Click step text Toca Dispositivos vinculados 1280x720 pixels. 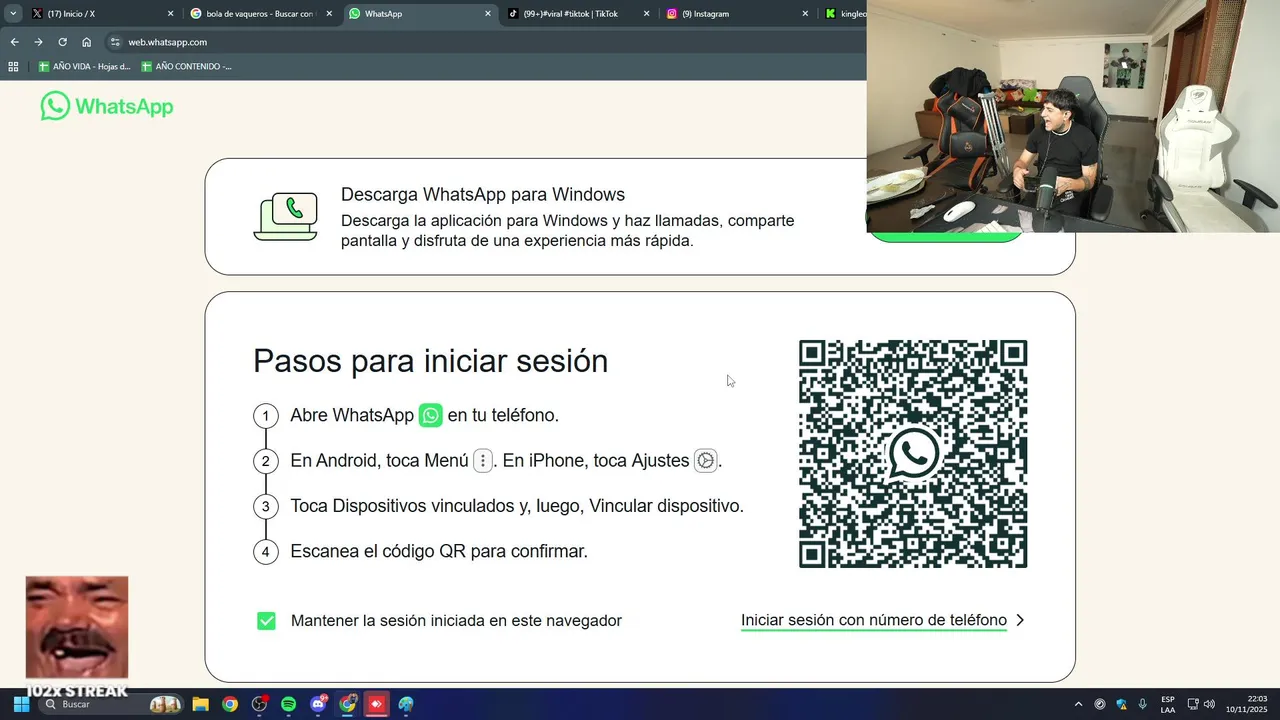coord(517,506)
